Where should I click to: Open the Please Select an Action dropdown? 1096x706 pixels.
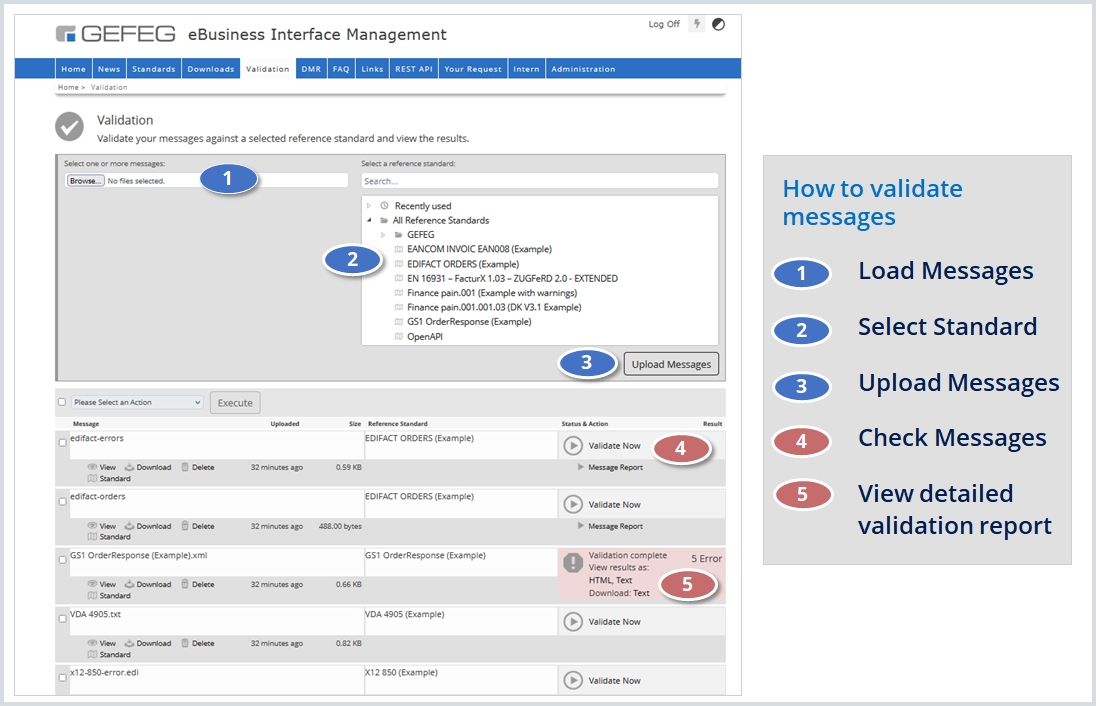click(135, 402)
